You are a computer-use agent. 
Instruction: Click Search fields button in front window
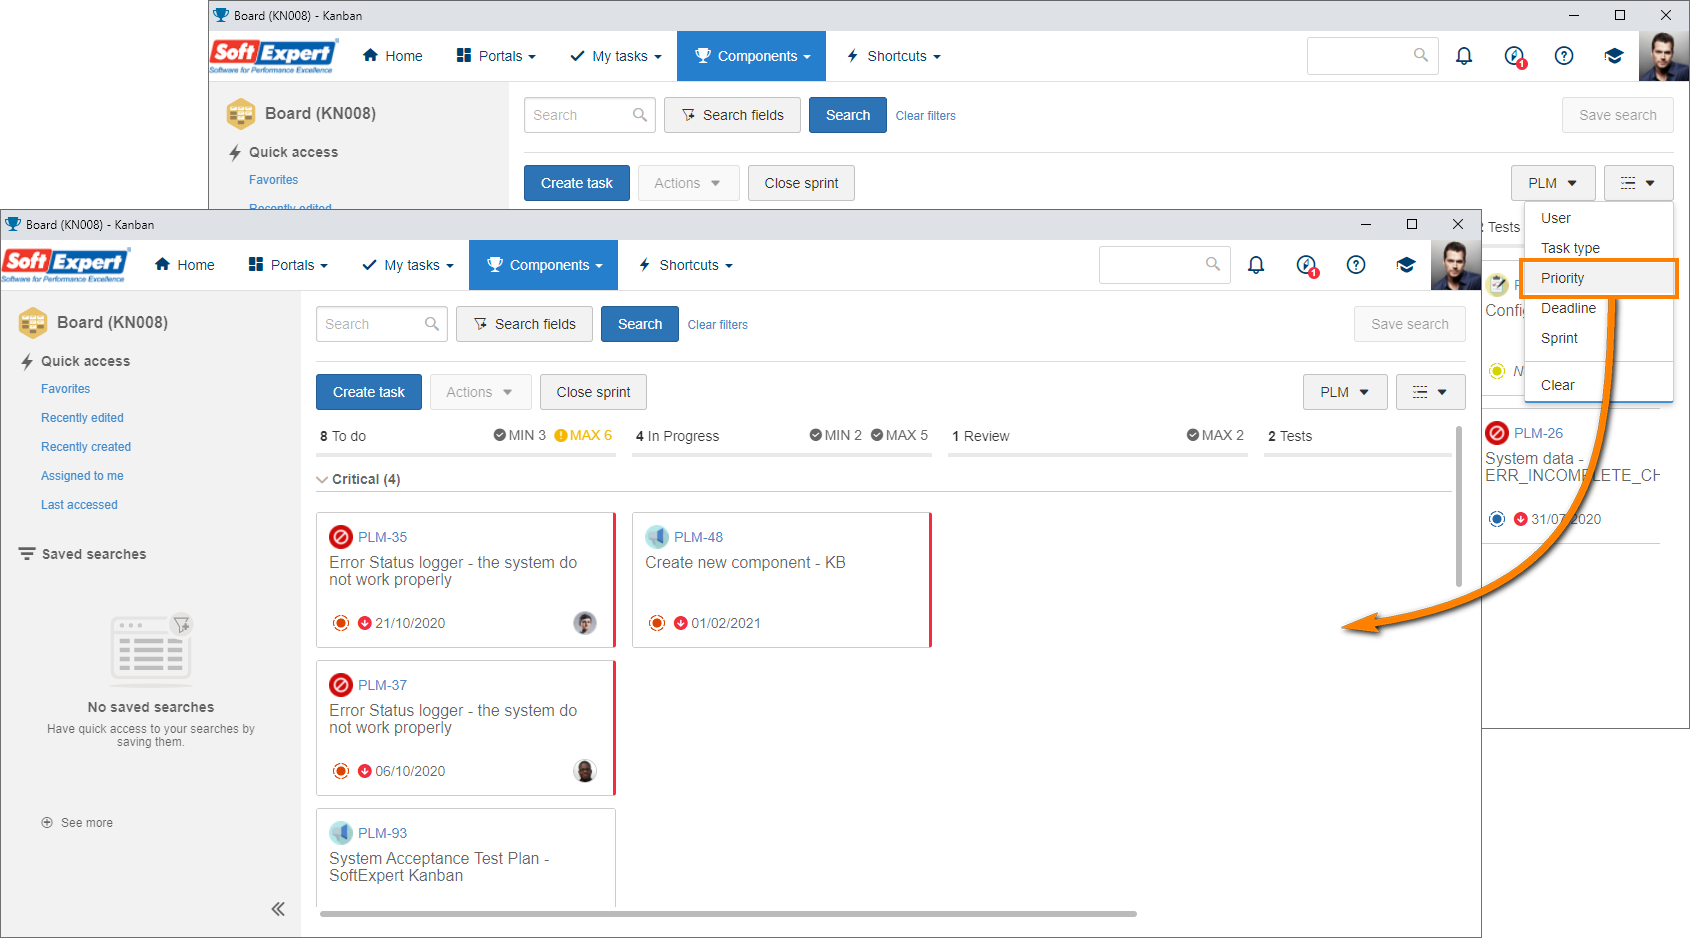(x=524, y=324)
